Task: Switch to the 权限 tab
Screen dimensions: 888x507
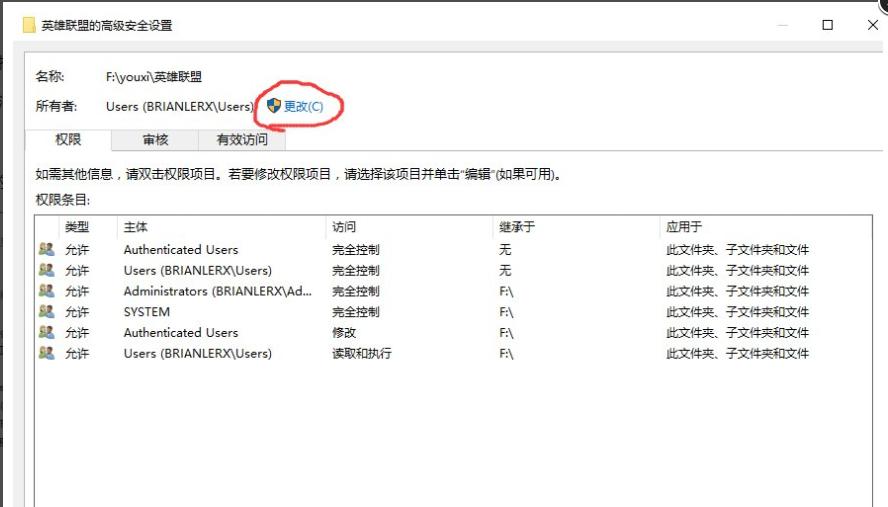Action: [x=68, y=140]
